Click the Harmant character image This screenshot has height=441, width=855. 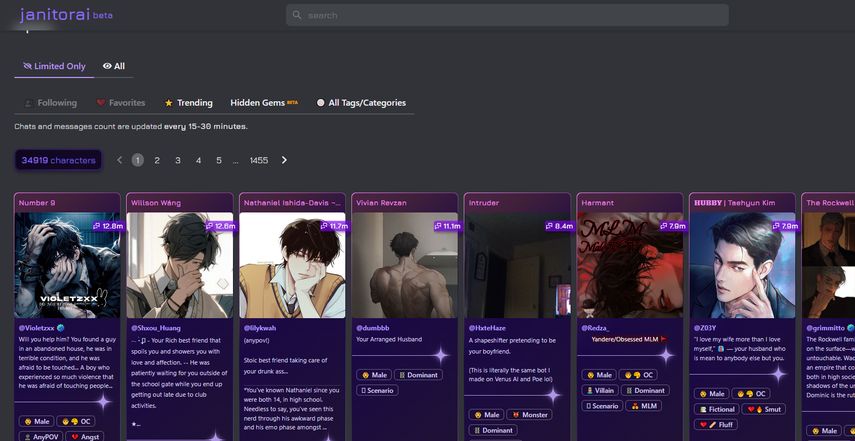tap(630, 265)
